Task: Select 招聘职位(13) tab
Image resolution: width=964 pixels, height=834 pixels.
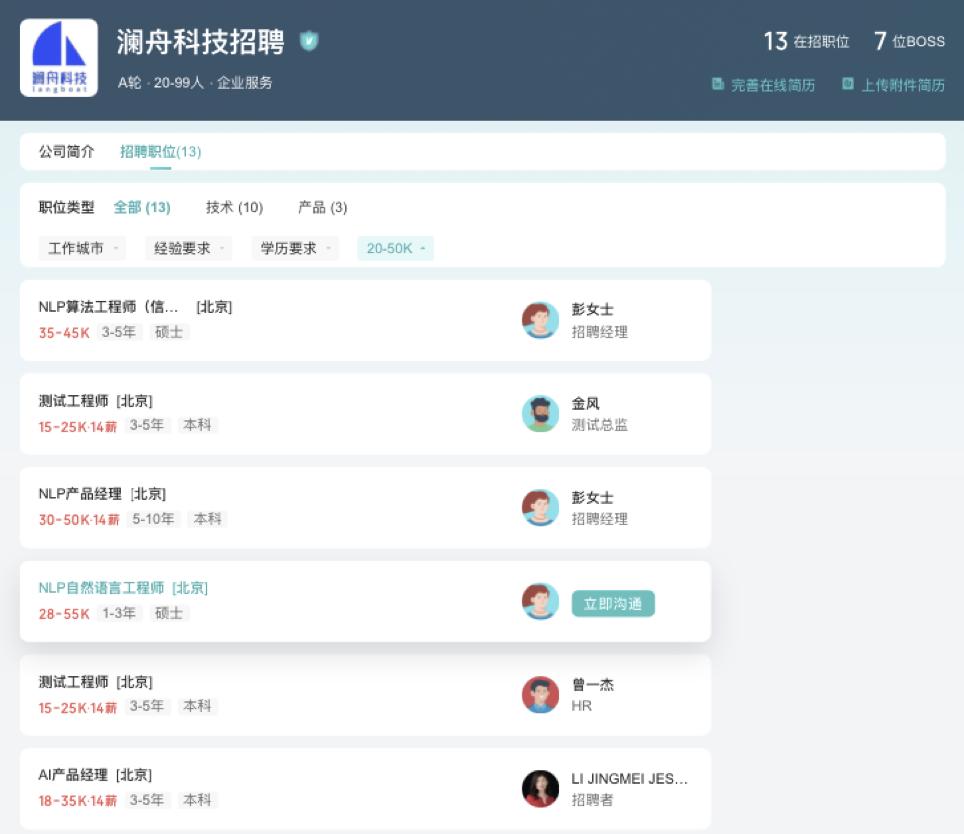Action: pyautogui.click(x=160, y=151)
